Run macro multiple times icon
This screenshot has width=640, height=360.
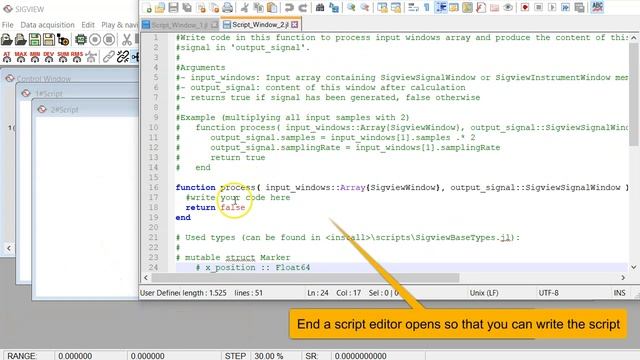coord(565,7)
